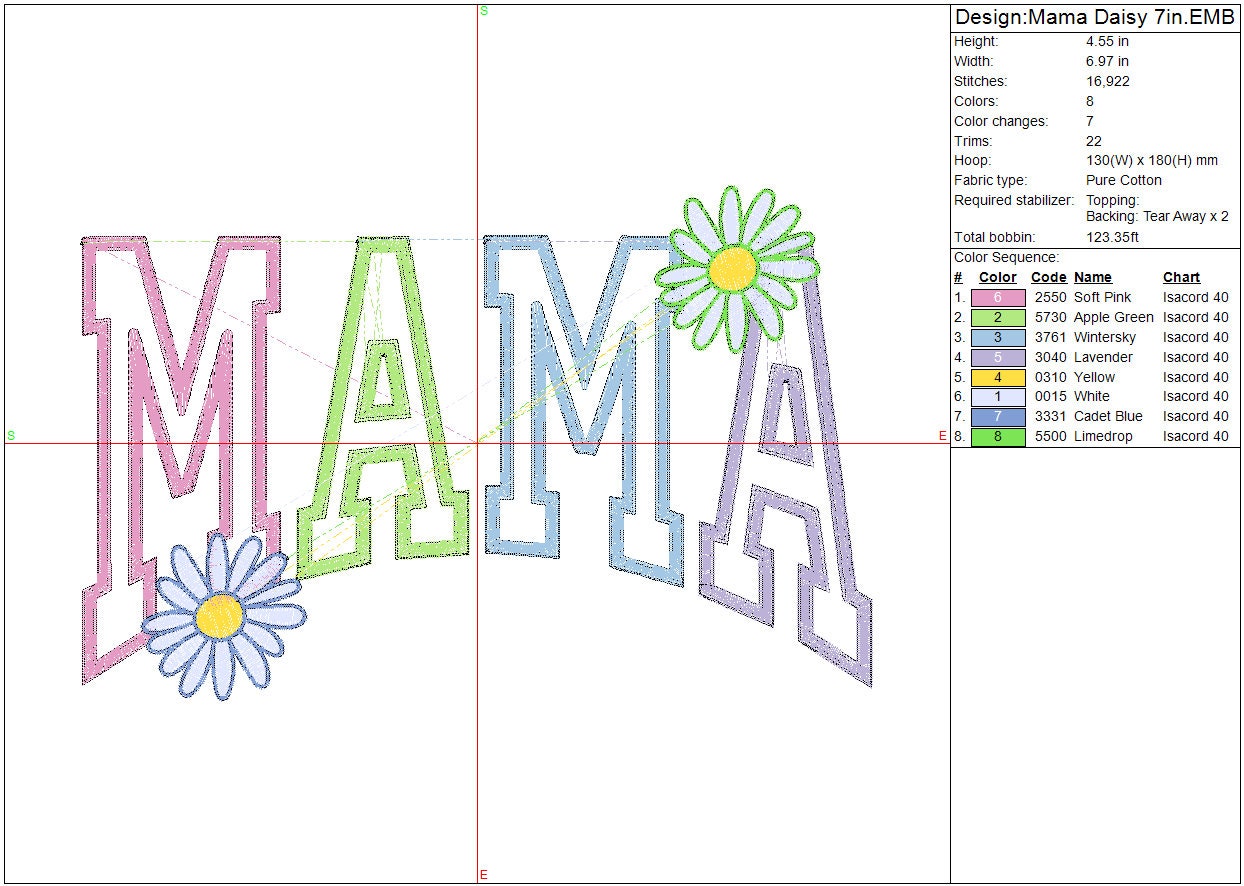Click the red E marker on right edge
Viewport: 1244px width, 886px height.
tap(942, 435)
